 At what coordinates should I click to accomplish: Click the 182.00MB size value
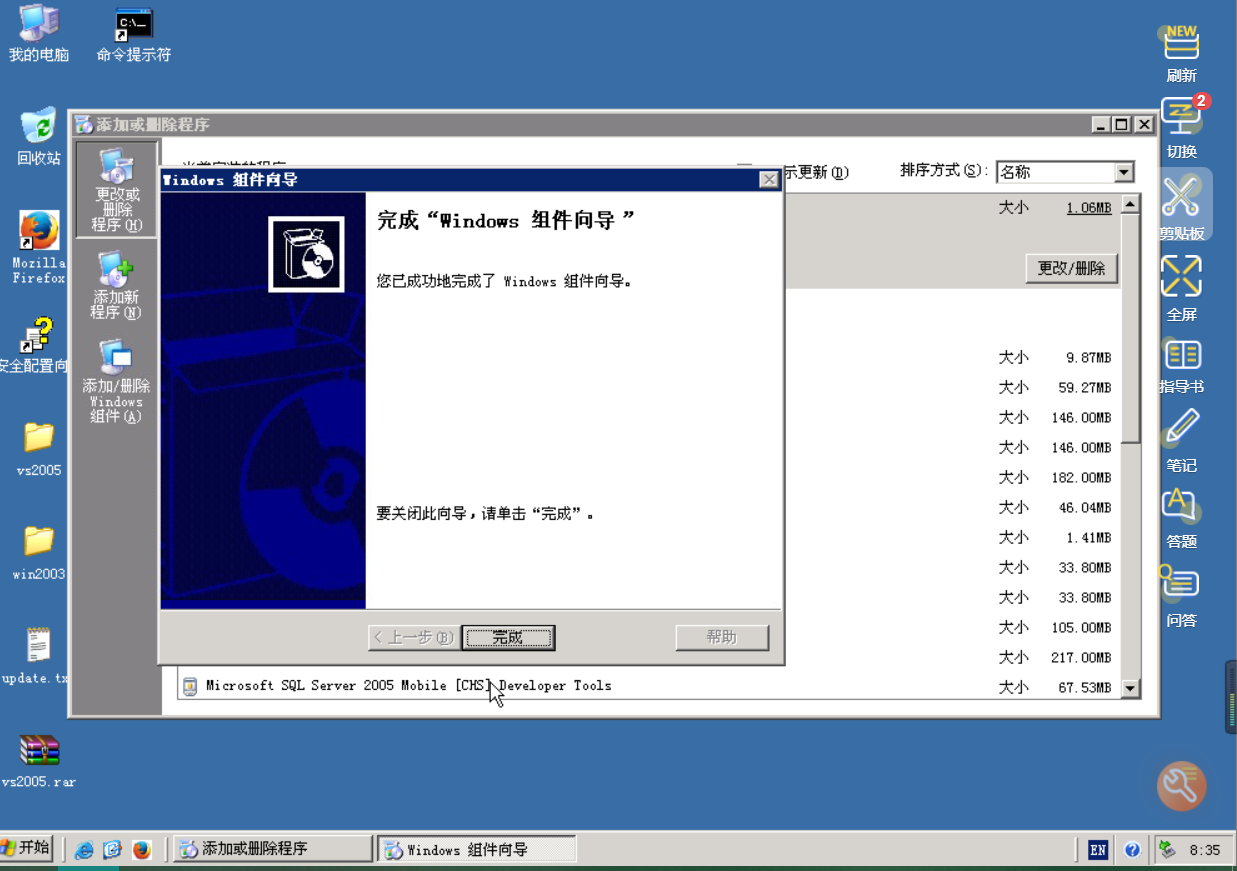coord(1081,477)
